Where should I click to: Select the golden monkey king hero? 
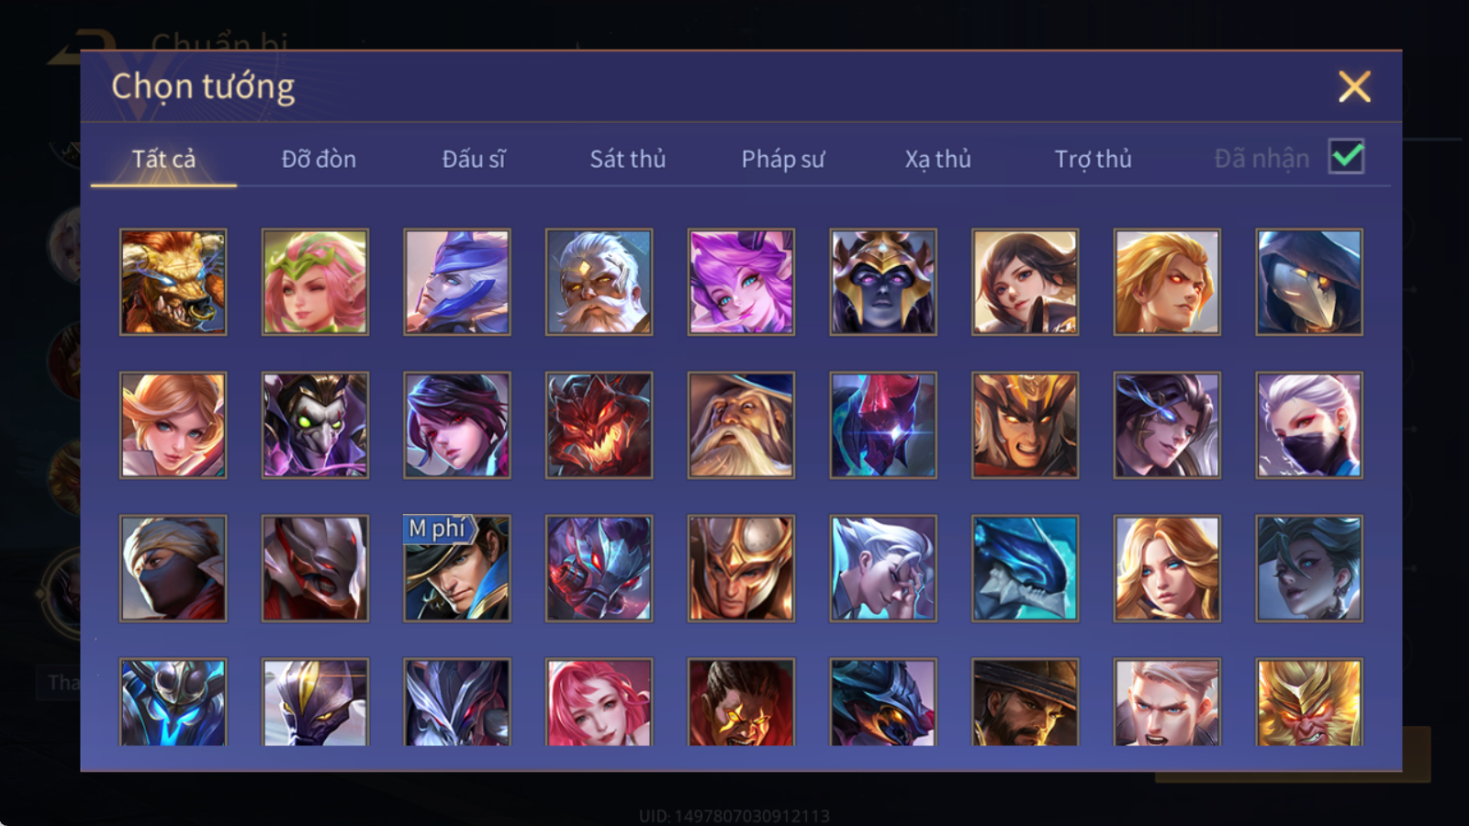pyautogui.click(x=1309, y=702)
